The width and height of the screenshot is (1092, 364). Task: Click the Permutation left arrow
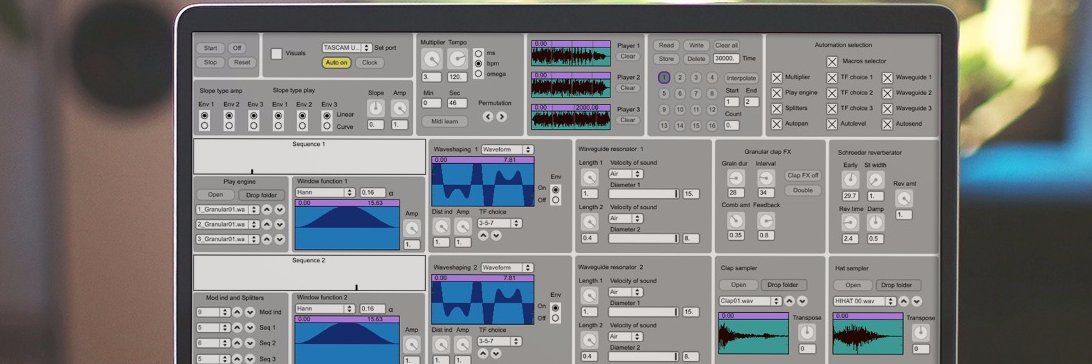488,116
